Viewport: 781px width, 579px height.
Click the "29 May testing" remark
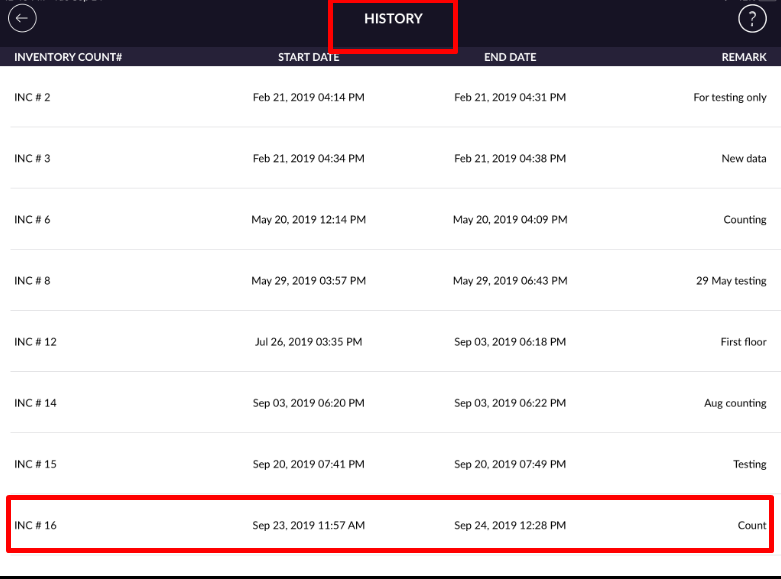click(x=731, y=281)
